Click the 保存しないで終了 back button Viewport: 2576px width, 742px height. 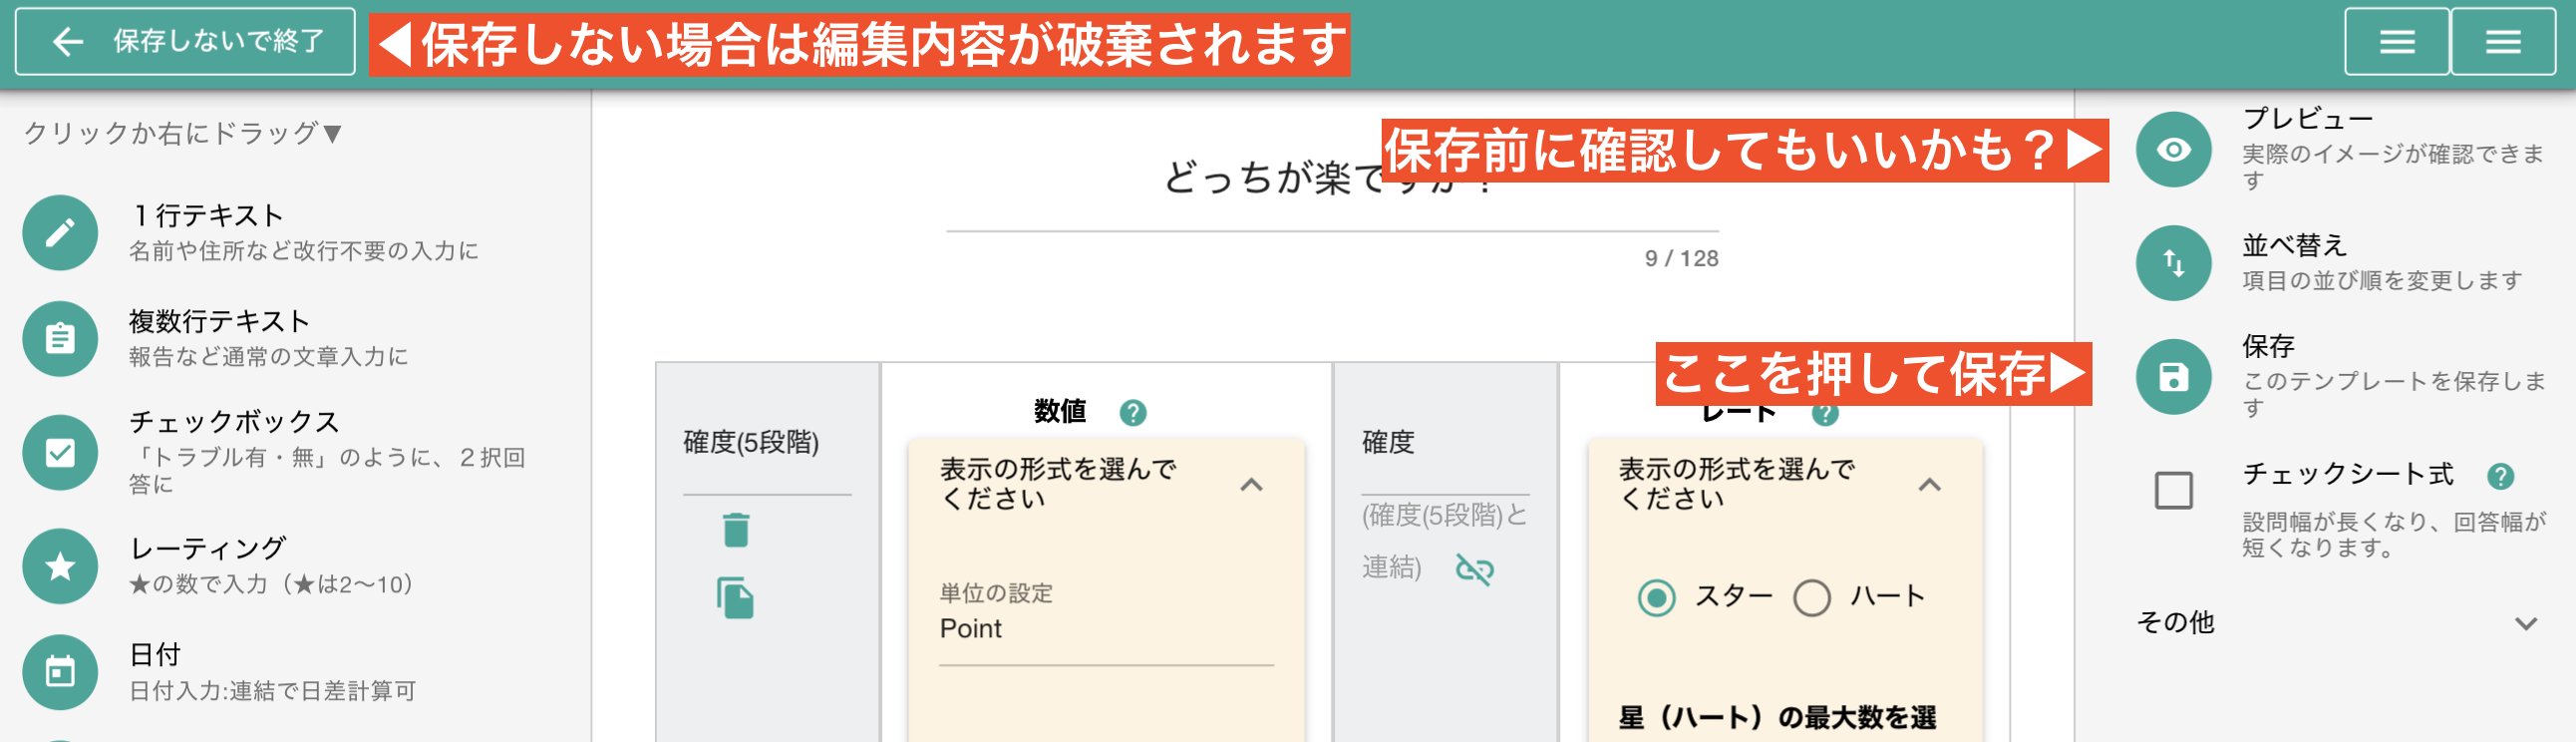tap(185, 41)
